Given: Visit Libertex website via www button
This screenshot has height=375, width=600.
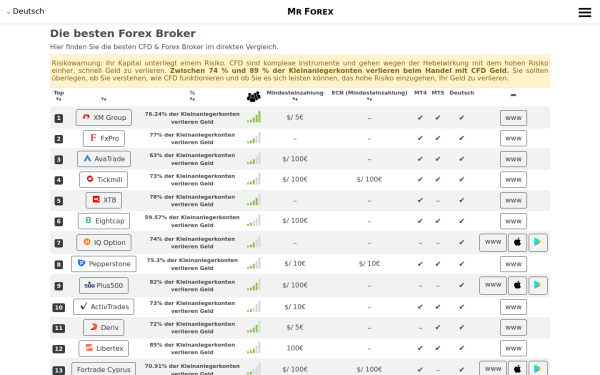Looking at the screenshot, I should (x=513, y=348).
